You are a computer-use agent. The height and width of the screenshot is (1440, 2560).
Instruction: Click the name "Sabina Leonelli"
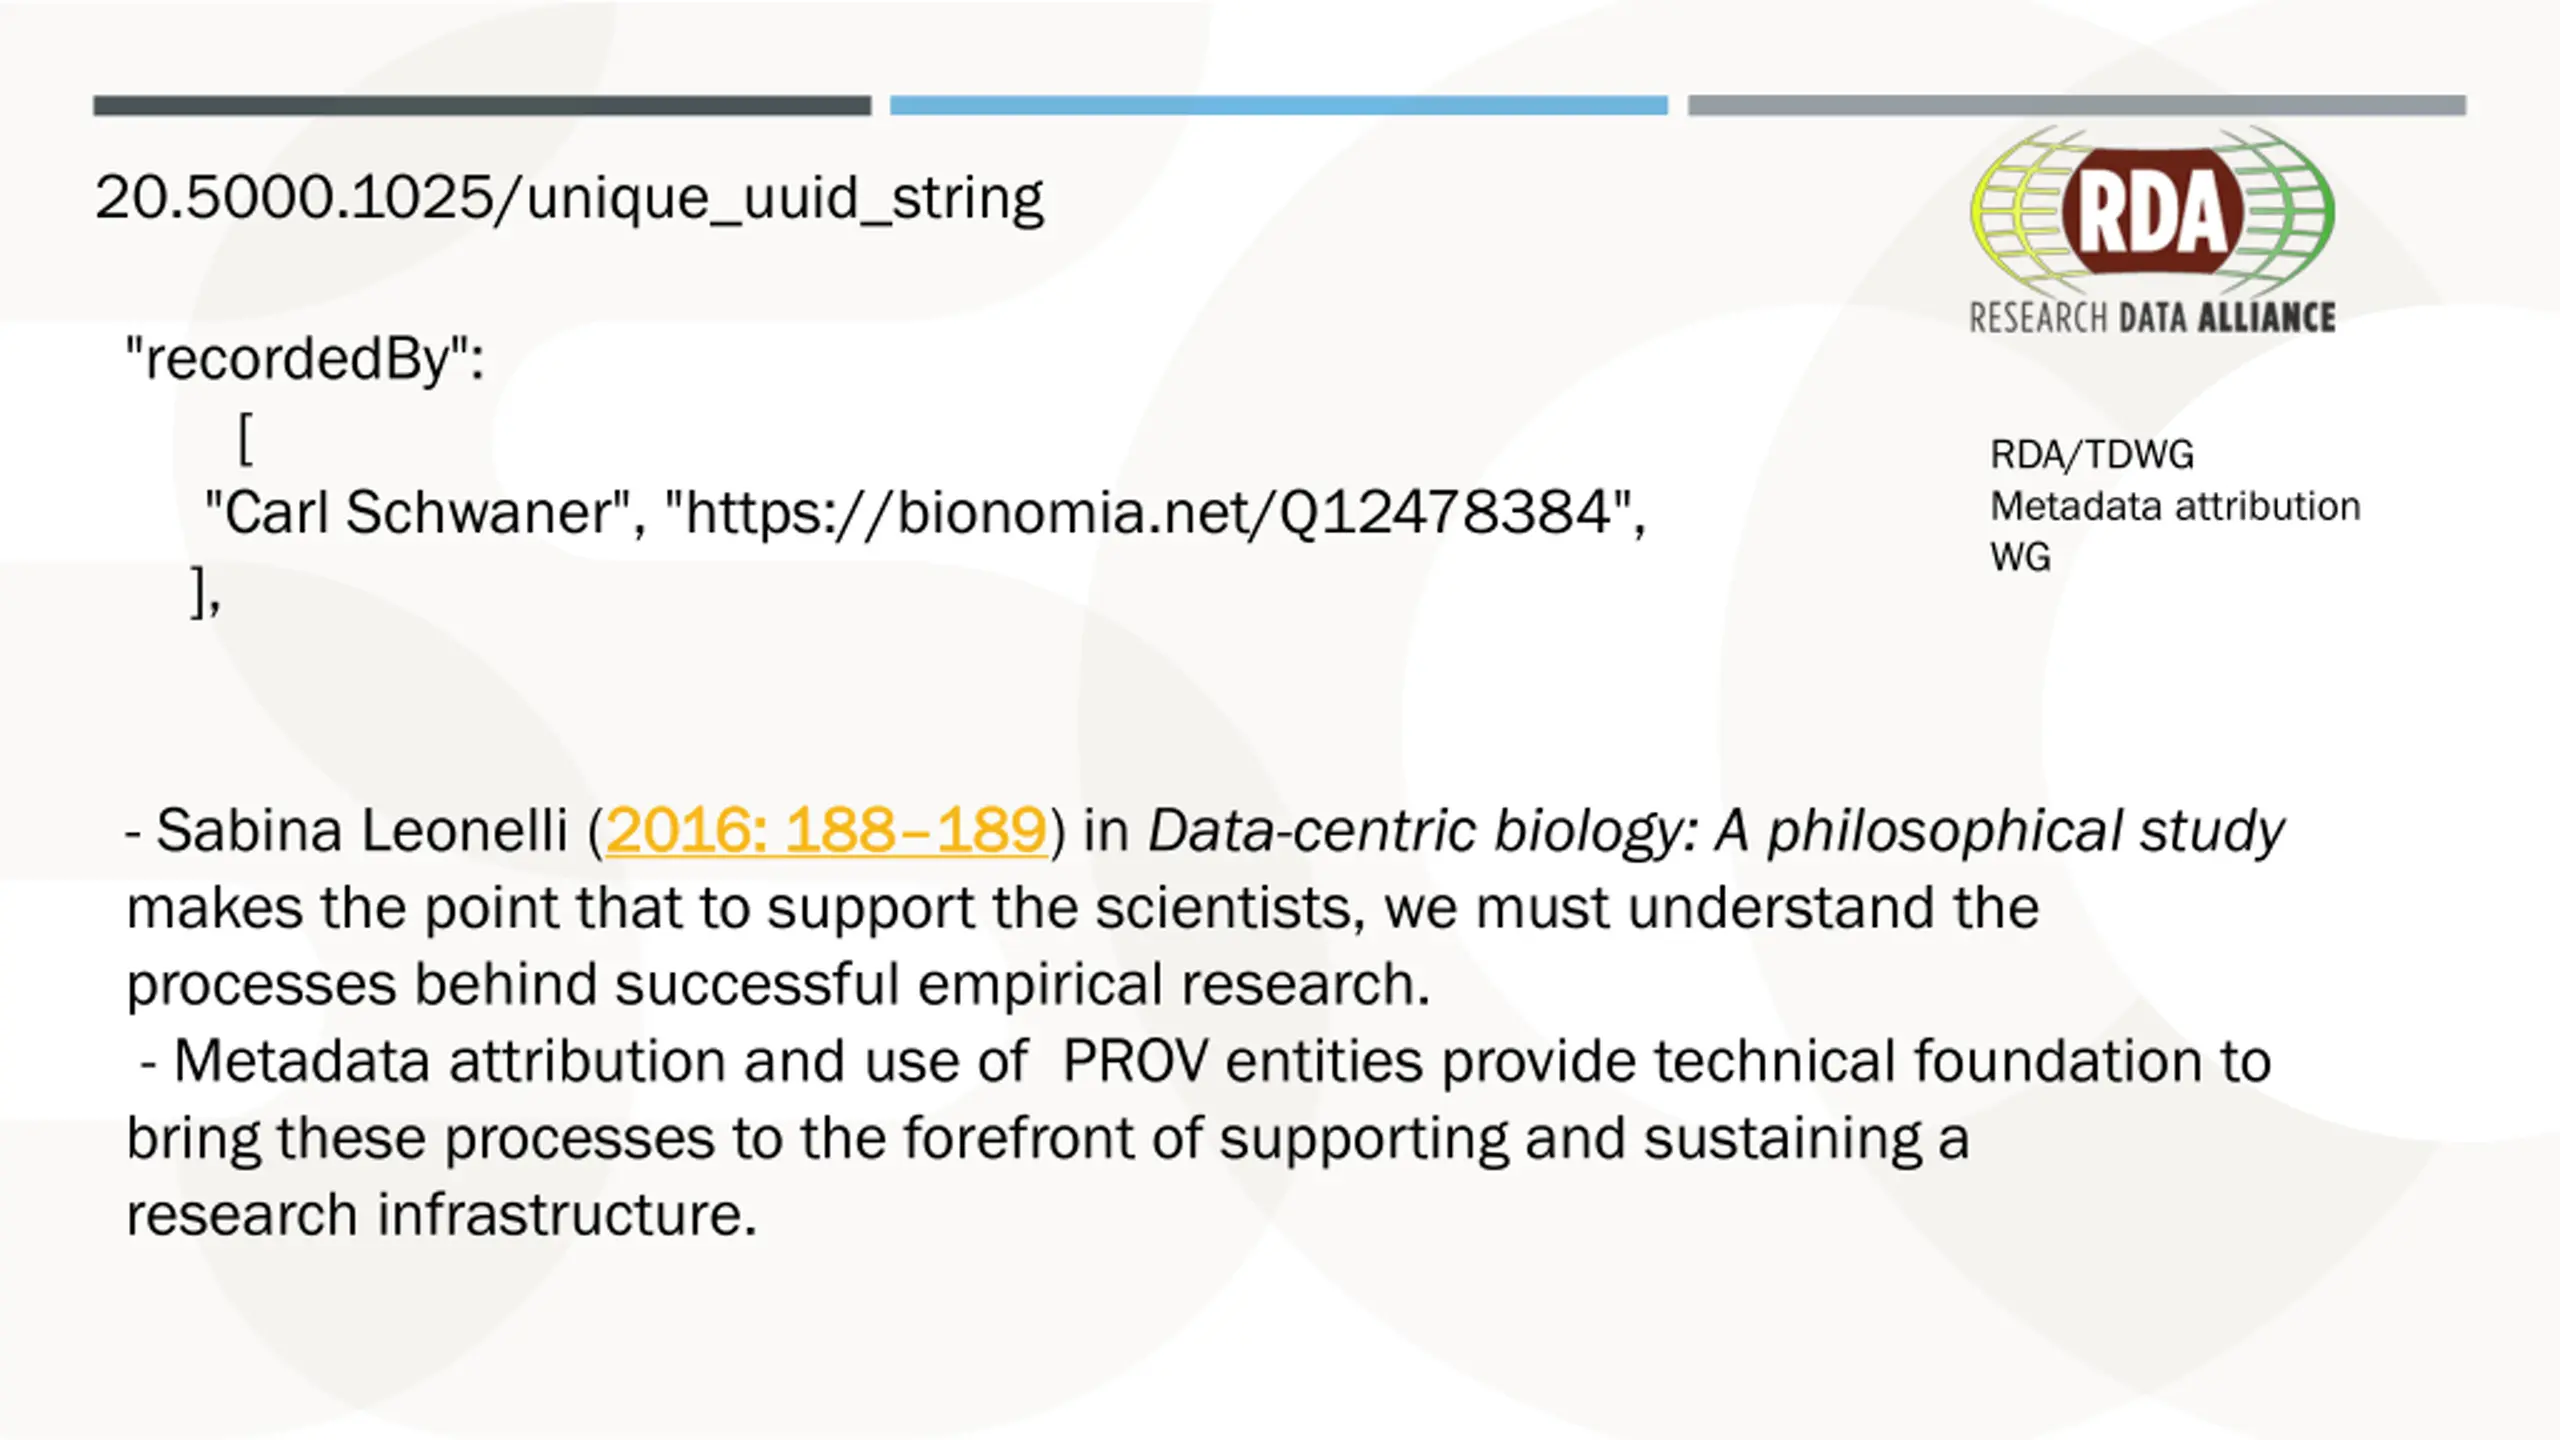click(x=361, y=830)
